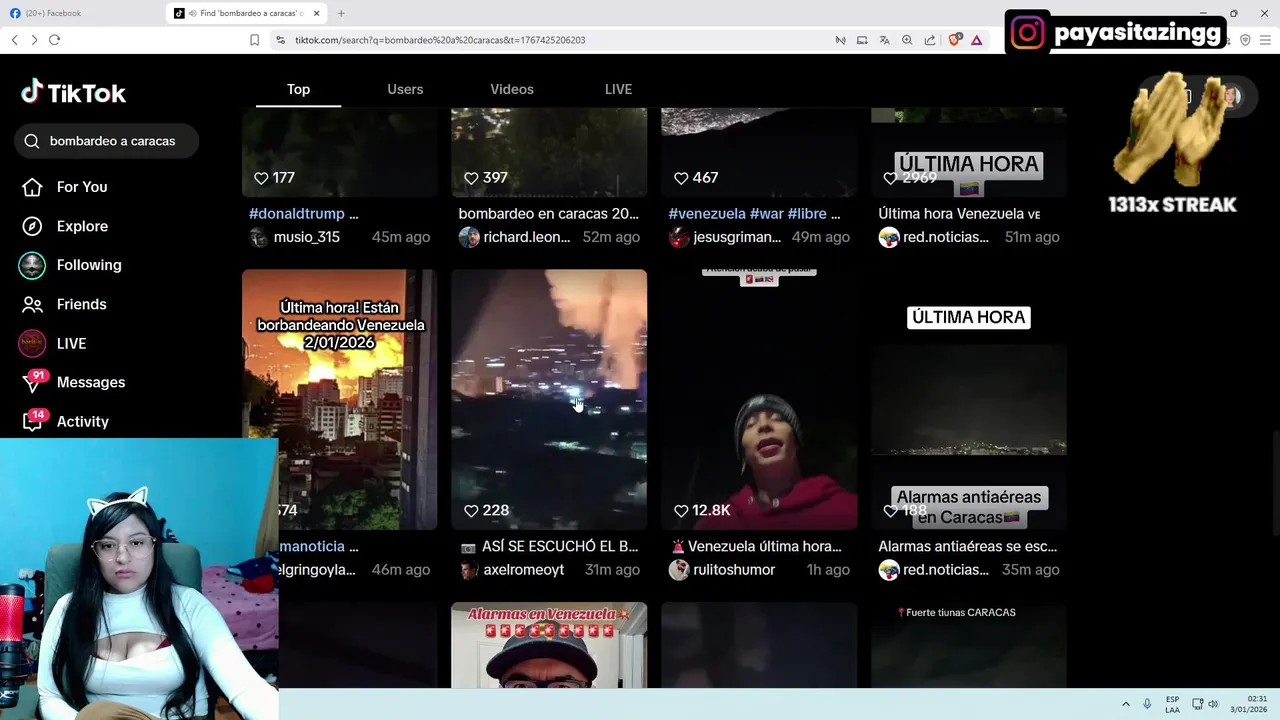The image size is (1280, 720).
Task: Click caption 'bombardeo en caracas 20...'
Action: (549, 214)
